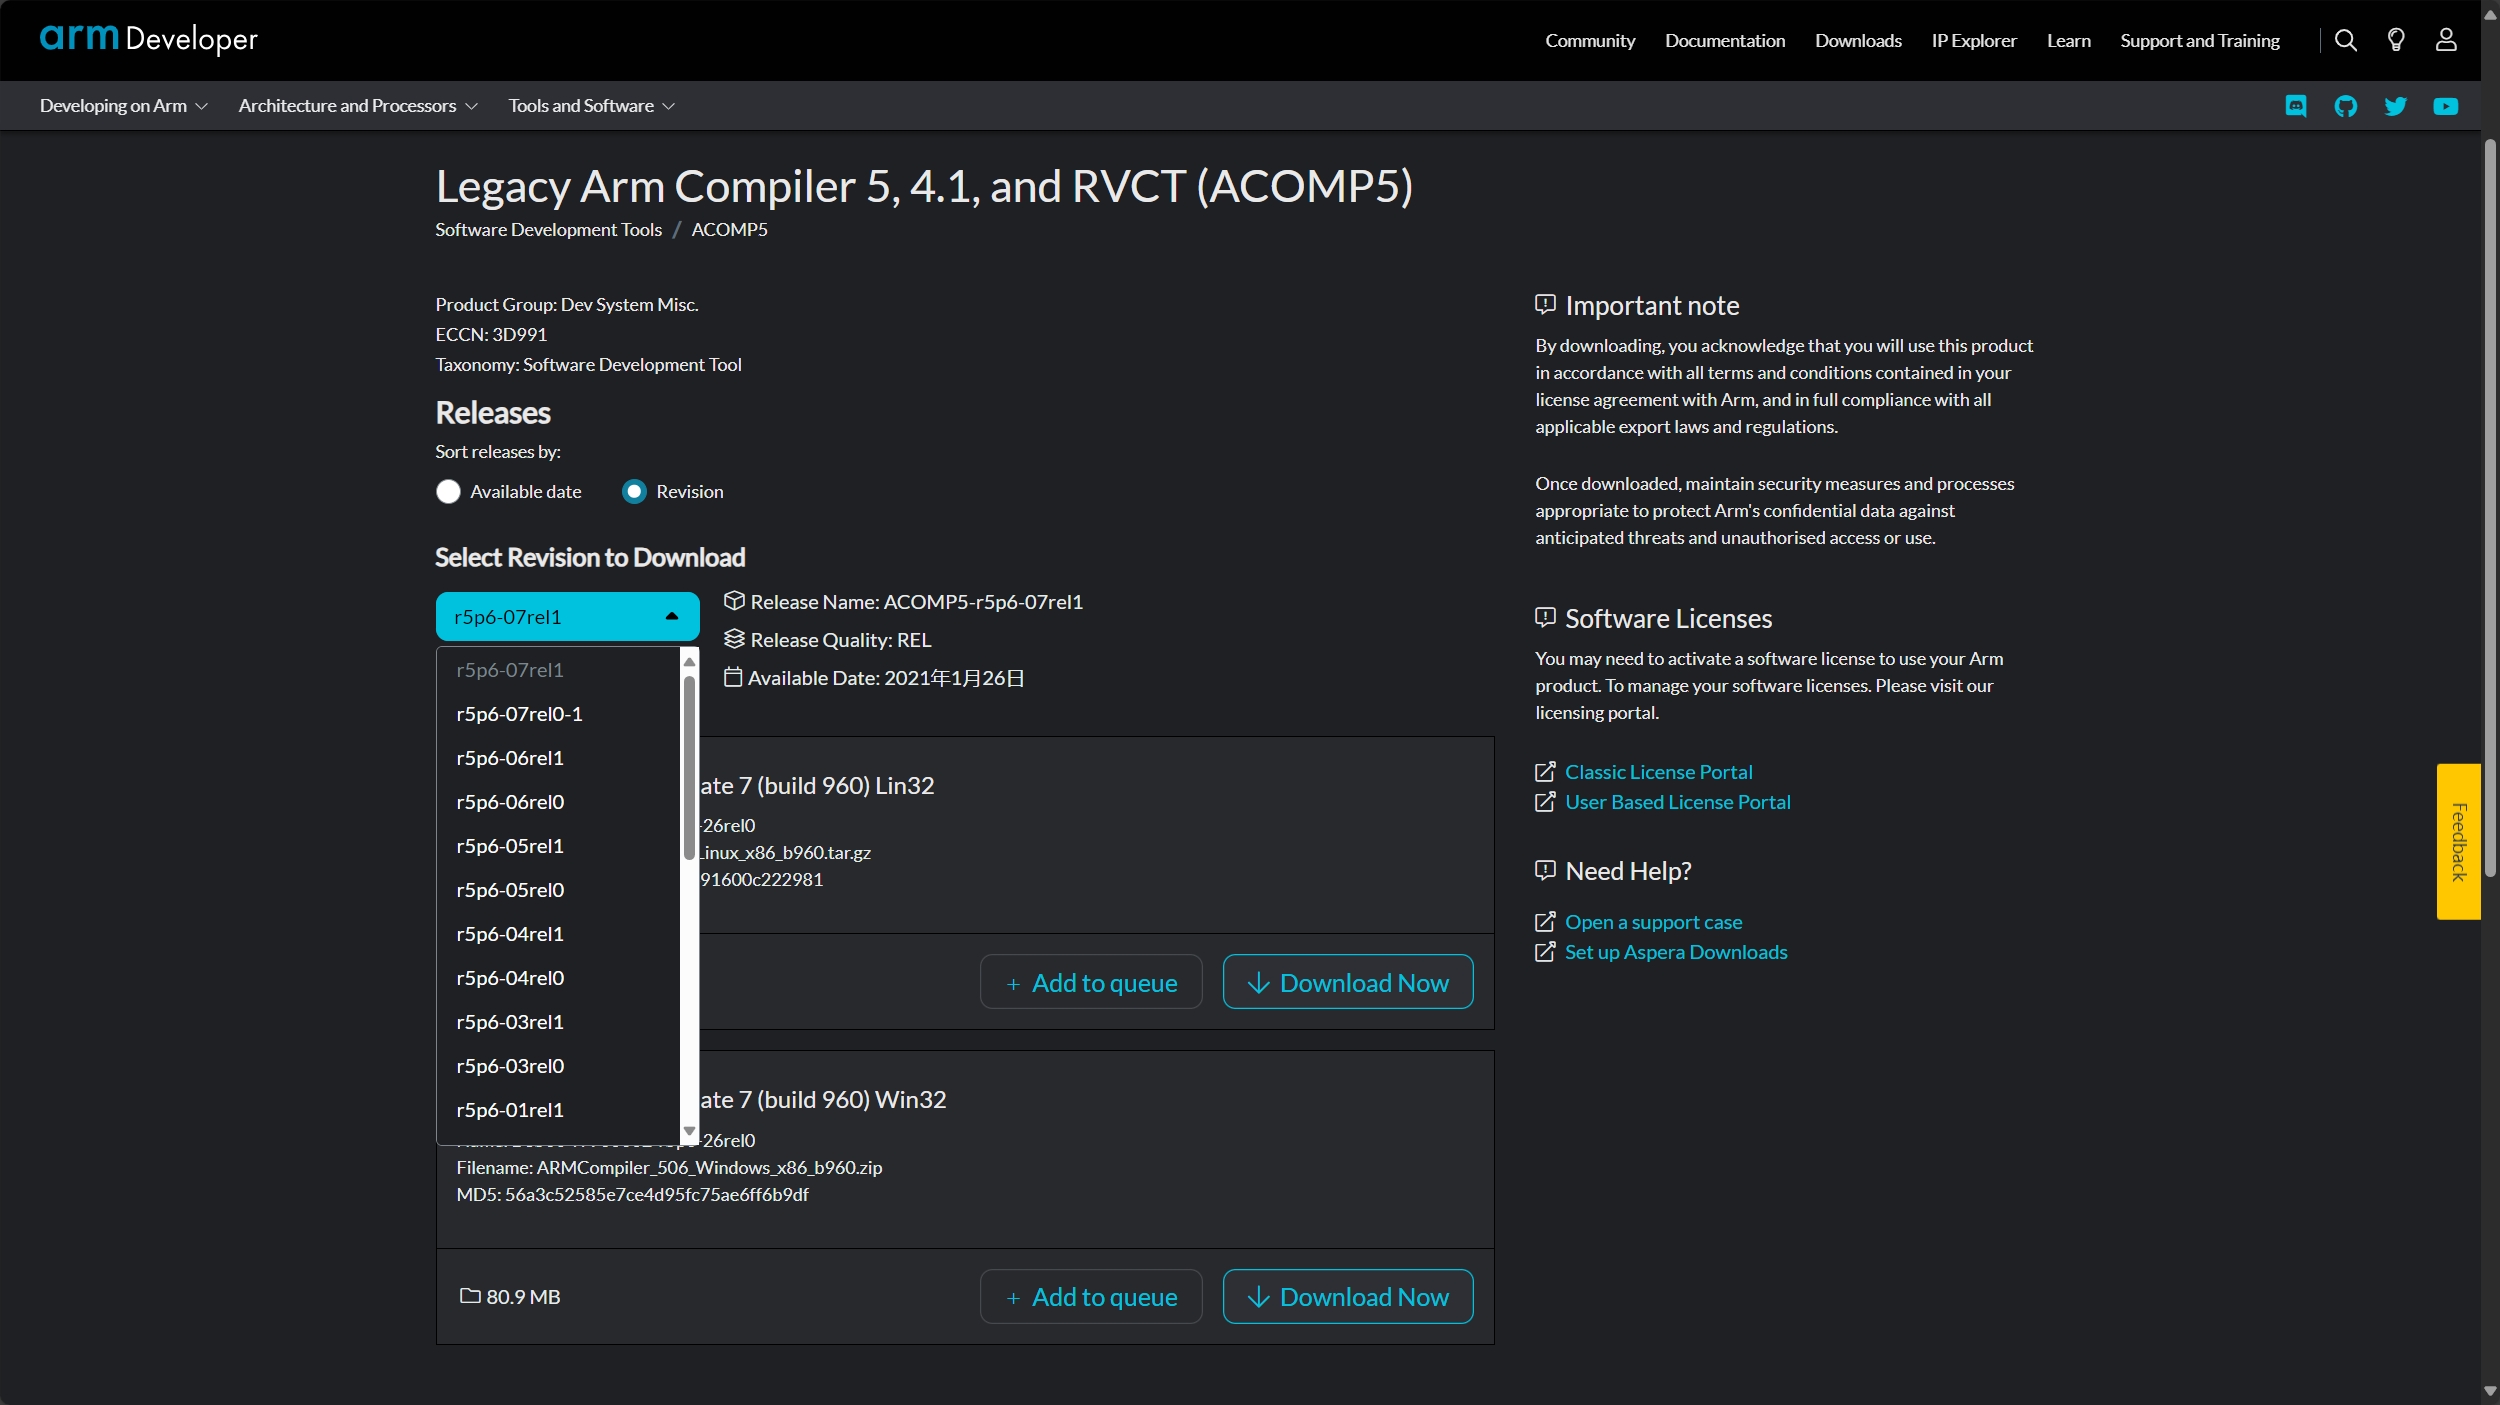Open the Discord chat icon
2500x1405 pixels.
pos(2295,106)
